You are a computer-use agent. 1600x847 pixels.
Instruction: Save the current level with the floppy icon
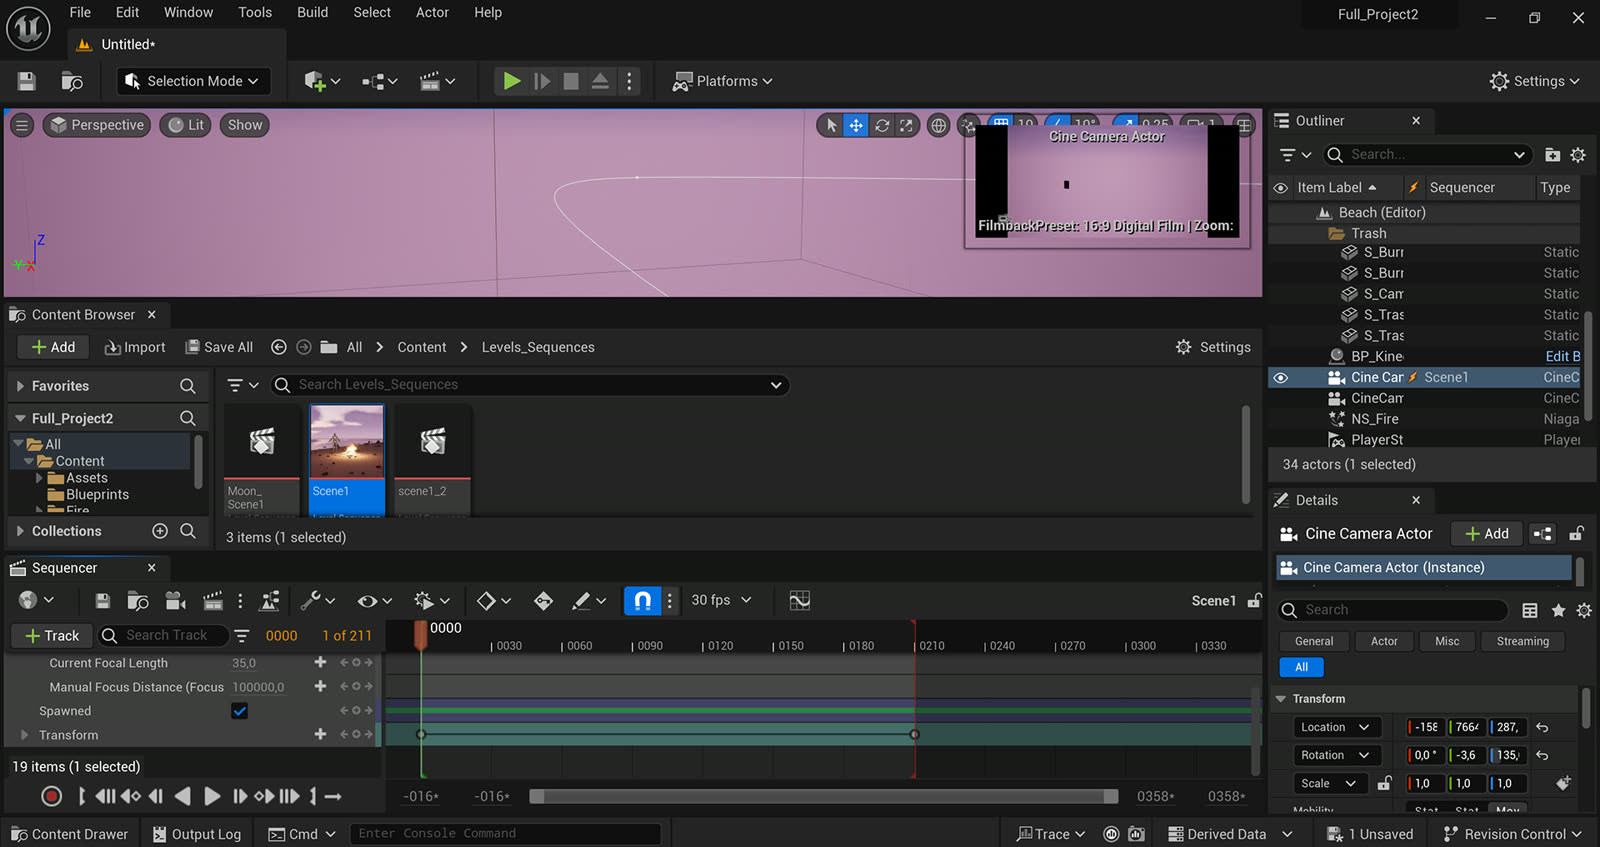point(27,81)
